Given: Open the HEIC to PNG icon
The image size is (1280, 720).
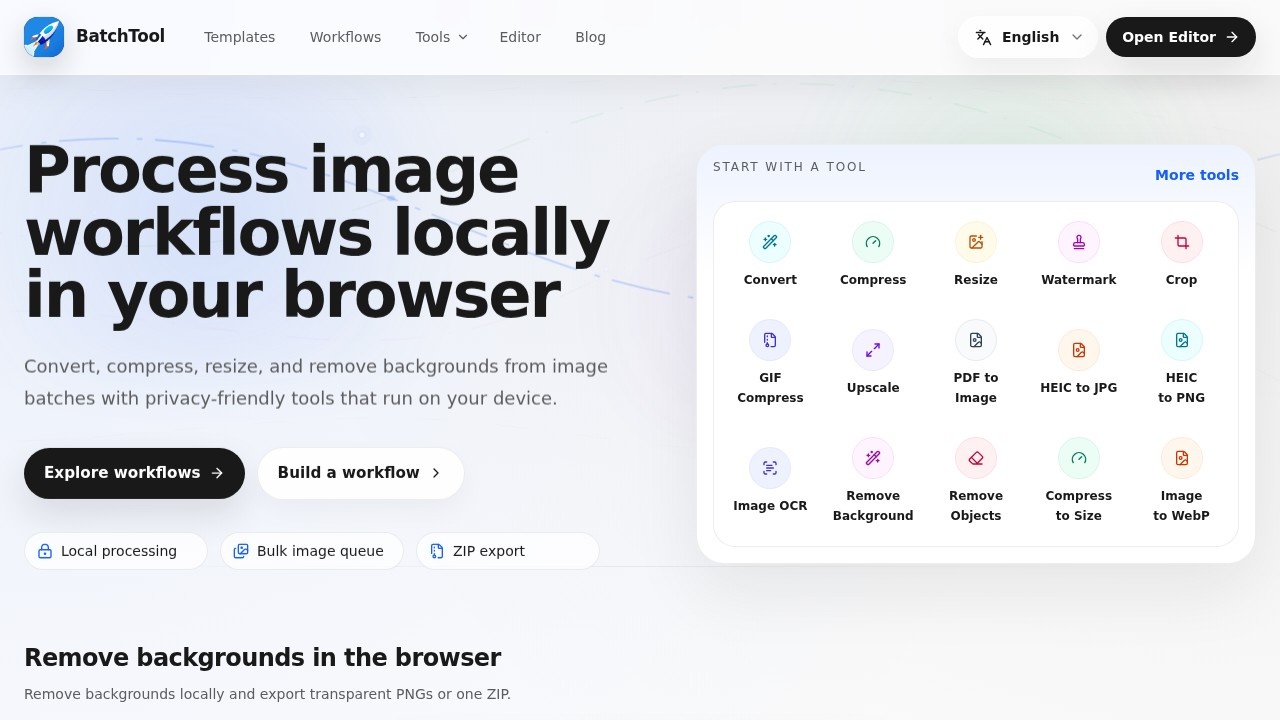Looking at the screenshot, I should point(1182,340).
